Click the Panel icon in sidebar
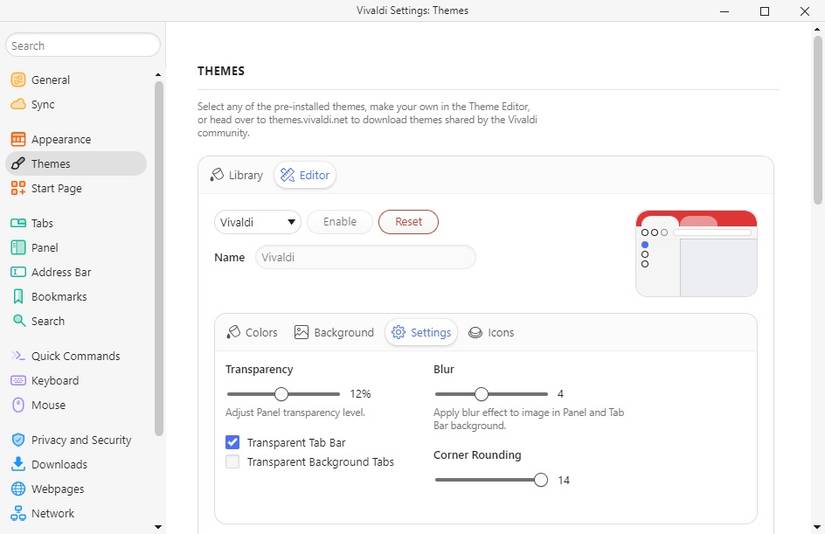The width and height of the screenshot is (825, 534). click(x=18, y=247)
